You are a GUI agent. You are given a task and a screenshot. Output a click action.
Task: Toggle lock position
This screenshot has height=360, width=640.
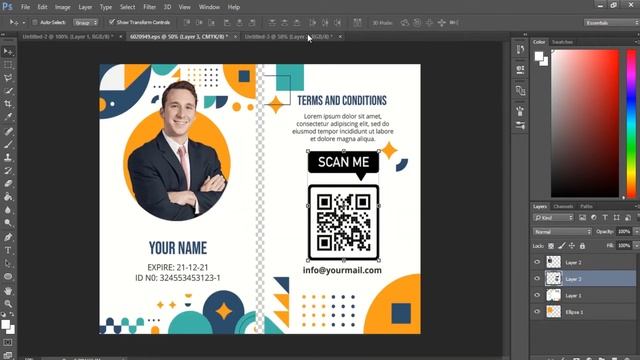(572, 246)
